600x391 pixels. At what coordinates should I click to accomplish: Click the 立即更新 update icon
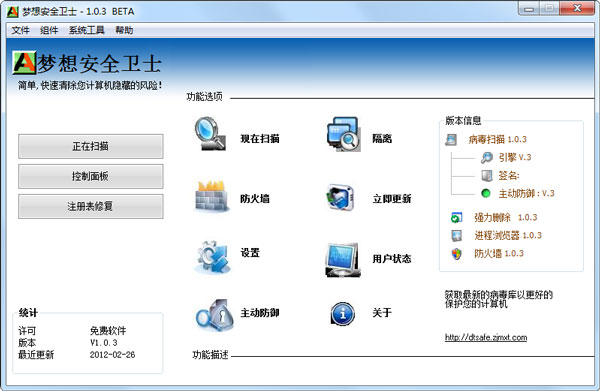tap(340, 197)
